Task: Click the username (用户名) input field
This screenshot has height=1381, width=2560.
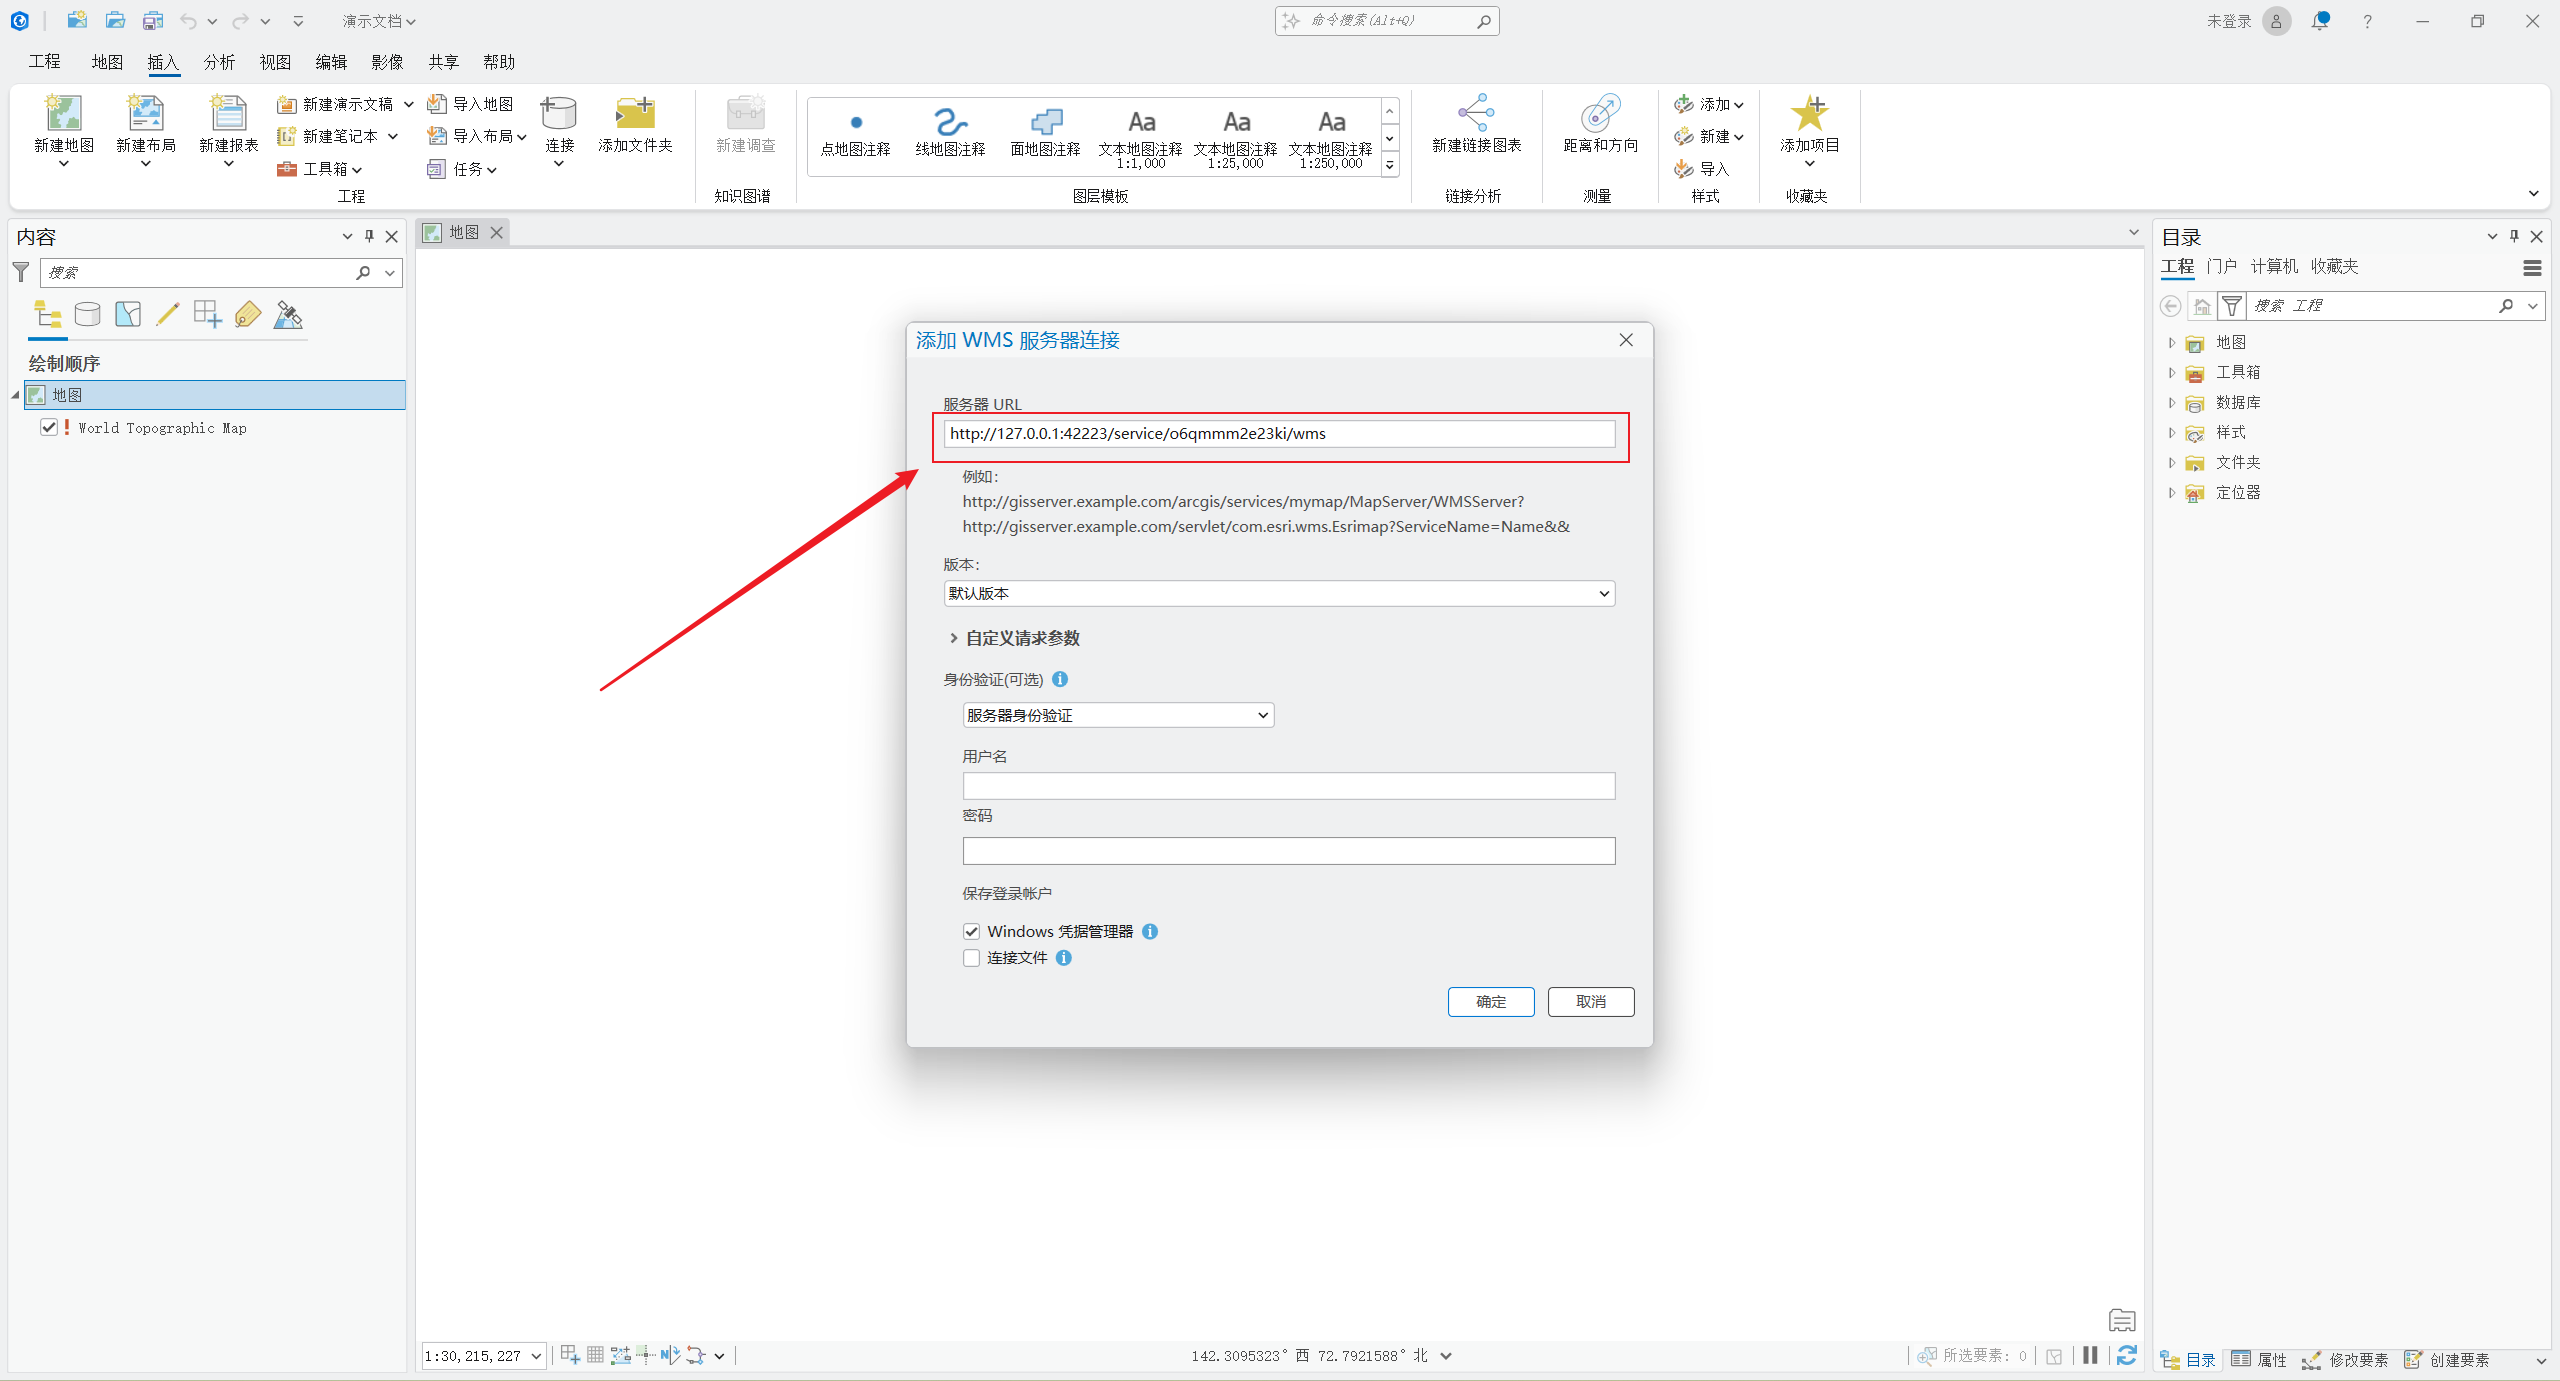Action: pyautogui.click(x=1288, y=786)
